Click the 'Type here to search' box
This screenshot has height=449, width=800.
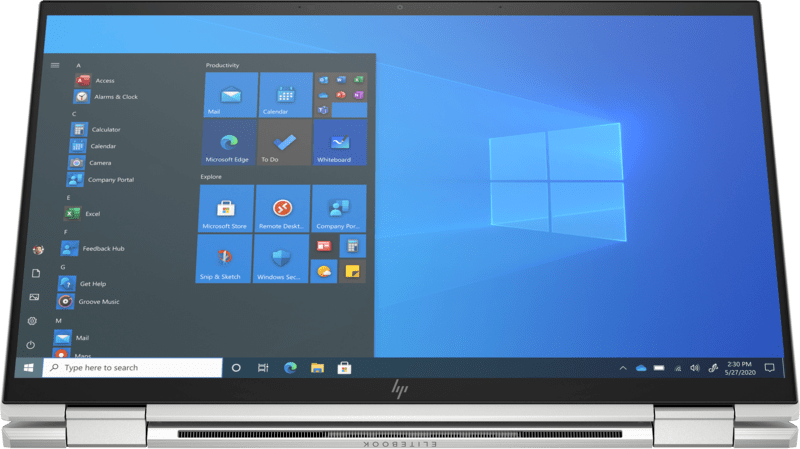point(133,368)
